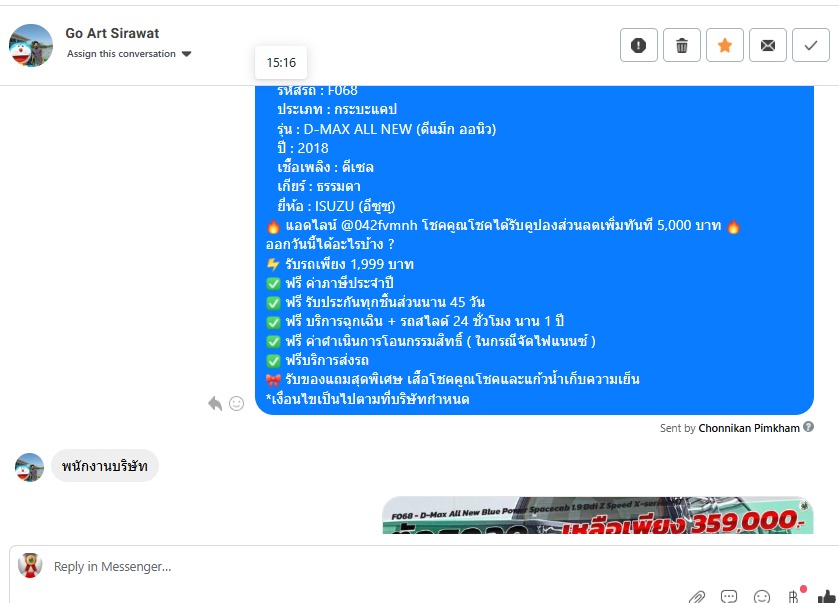Open Go Art Sirawat profile name
This screenshot has height=603, width=839.
[112, 33]
